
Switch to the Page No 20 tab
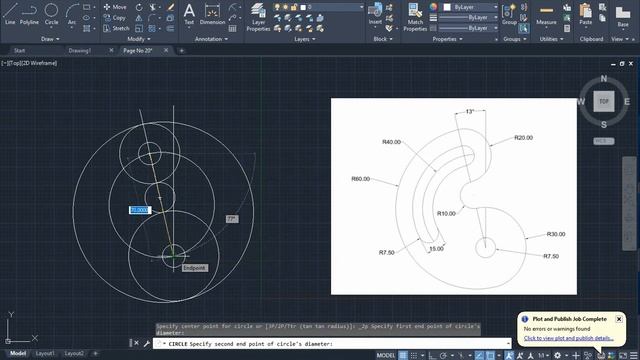pyautogui.click(x=138, y=51)
